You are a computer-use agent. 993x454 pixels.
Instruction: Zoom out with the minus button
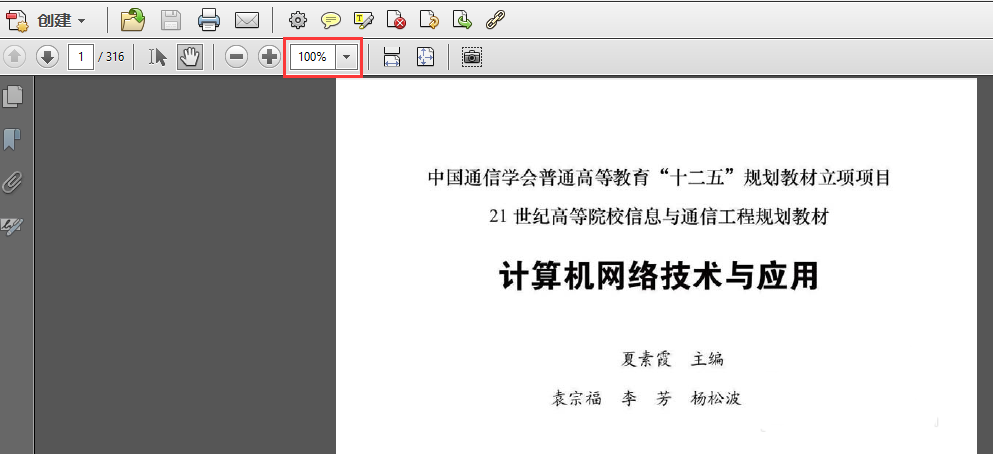(236, 57)
